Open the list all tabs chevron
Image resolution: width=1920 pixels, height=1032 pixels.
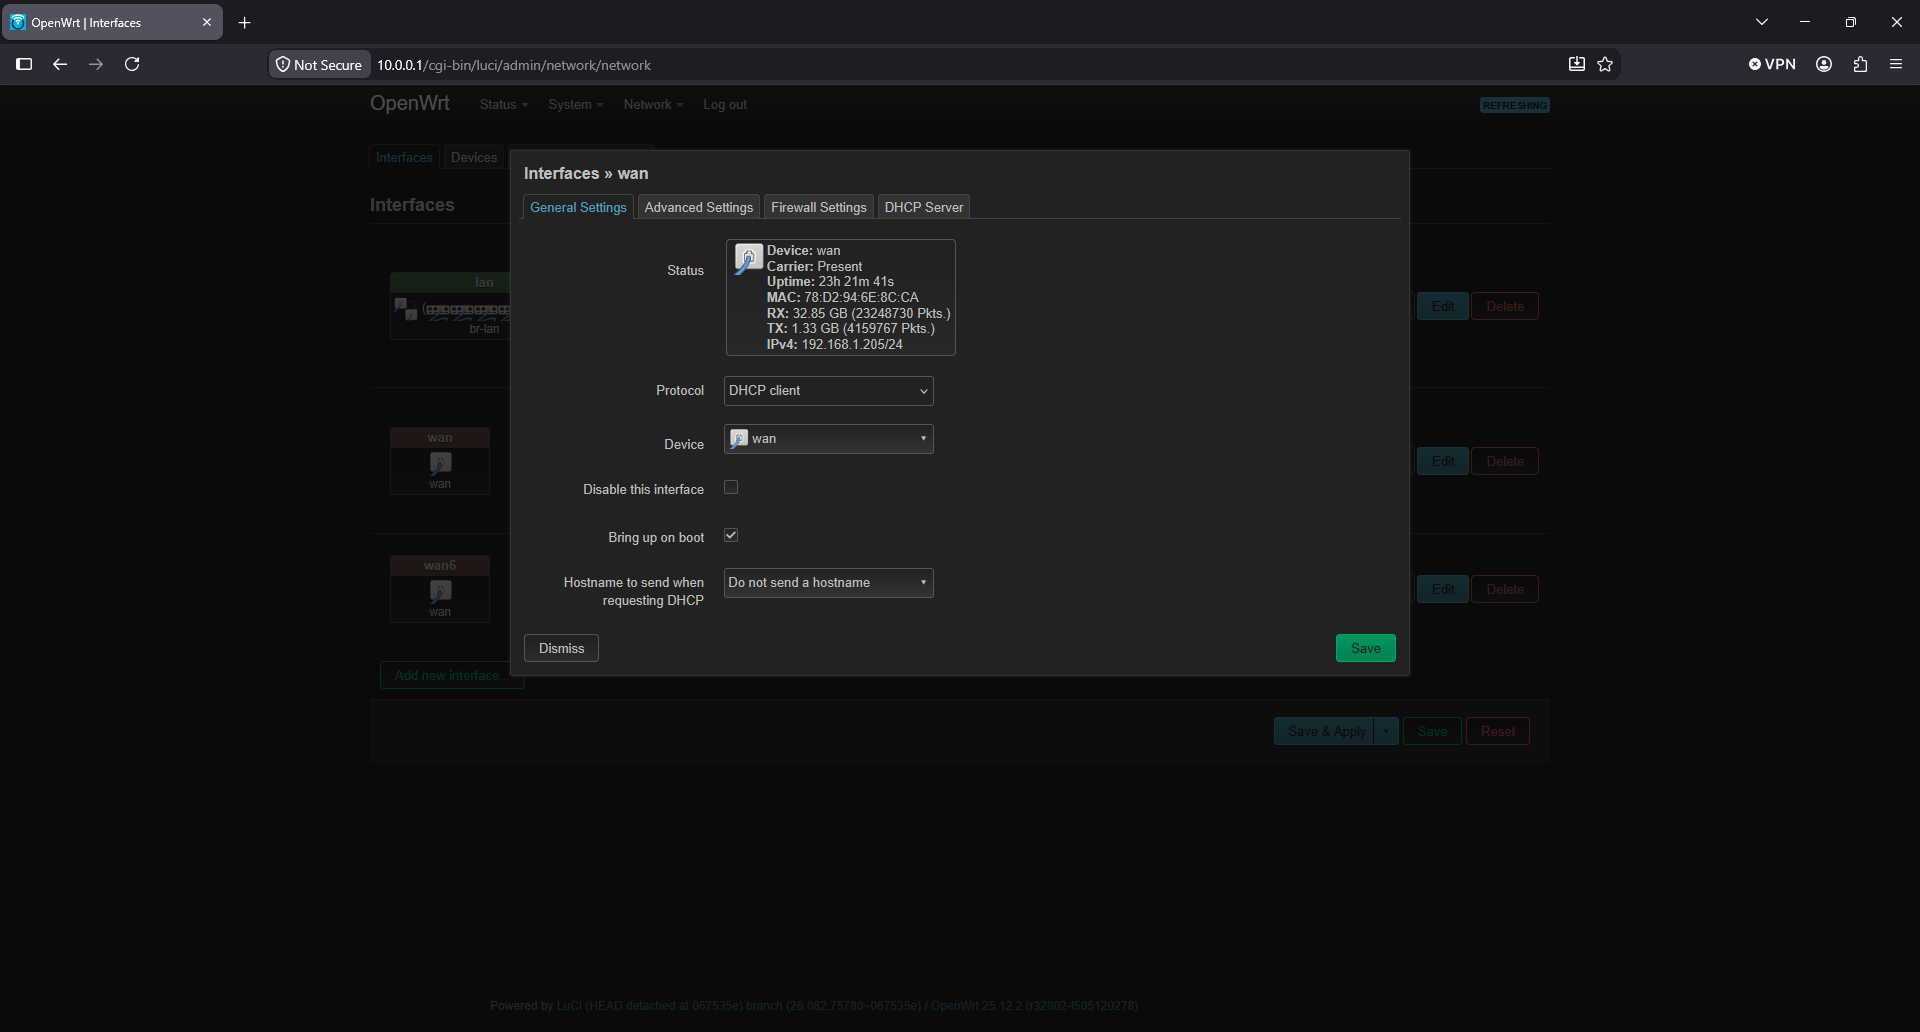[x=1762, y=22]
